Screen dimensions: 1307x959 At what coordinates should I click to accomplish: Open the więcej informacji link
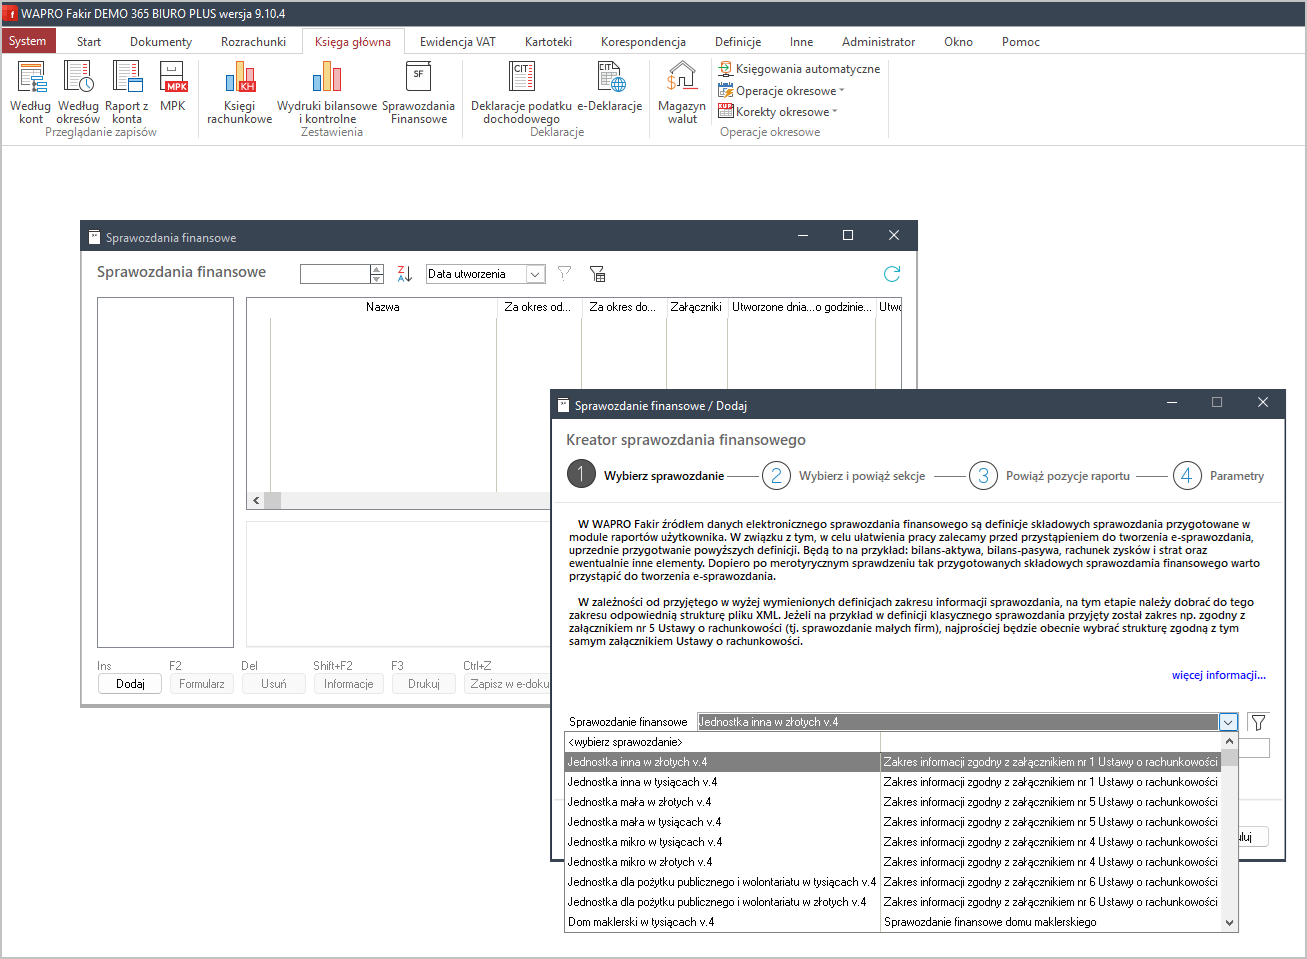(1218, 675)
